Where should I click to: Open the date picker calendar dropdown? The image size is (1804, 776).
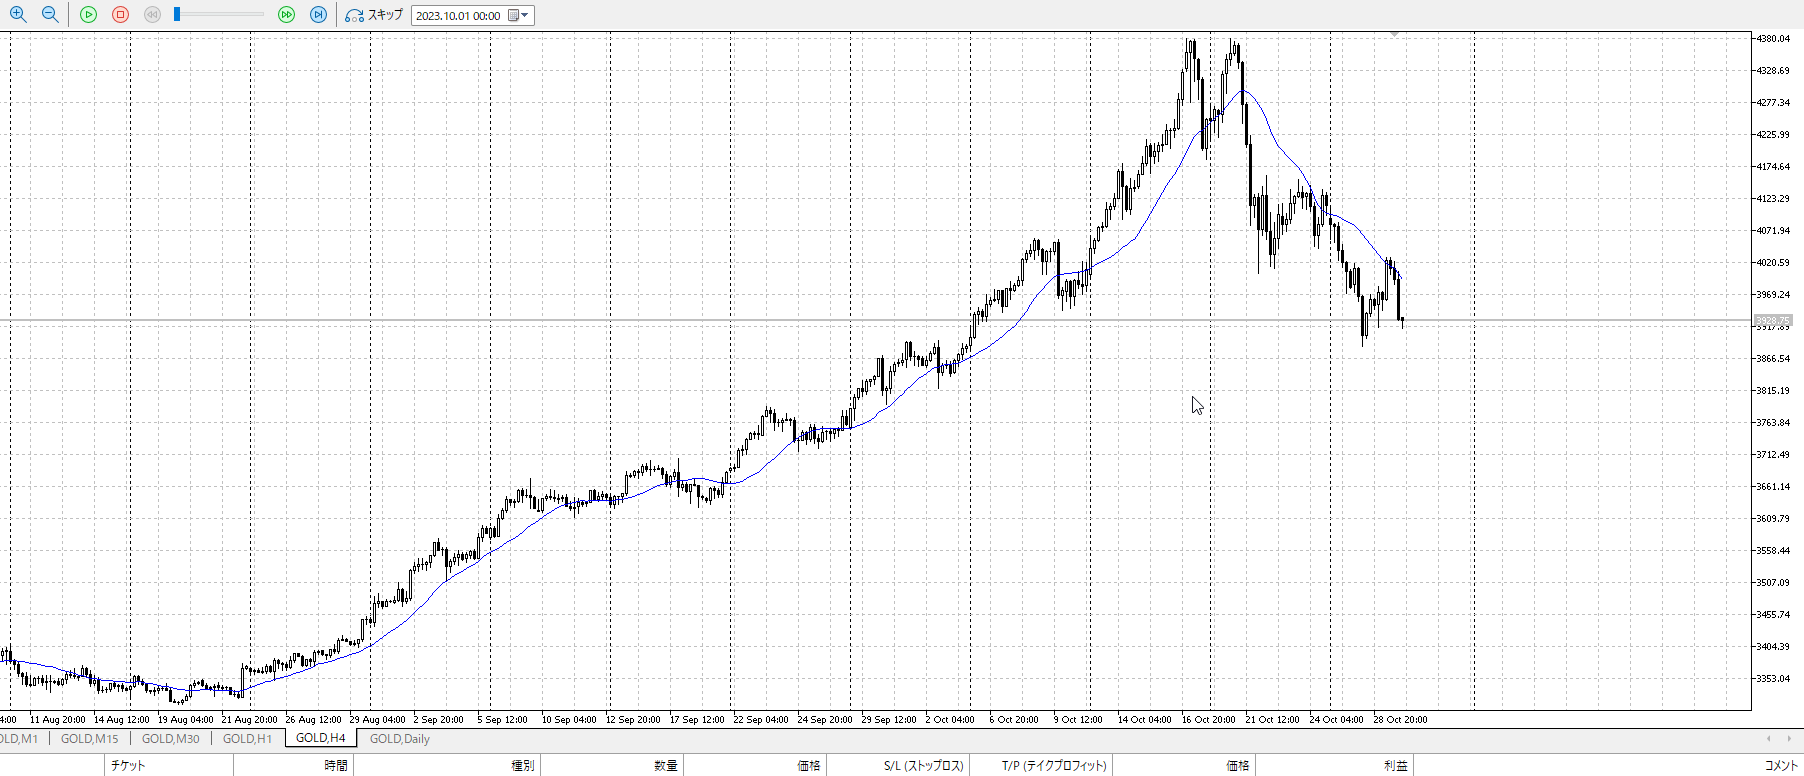[x=519, y=16]
